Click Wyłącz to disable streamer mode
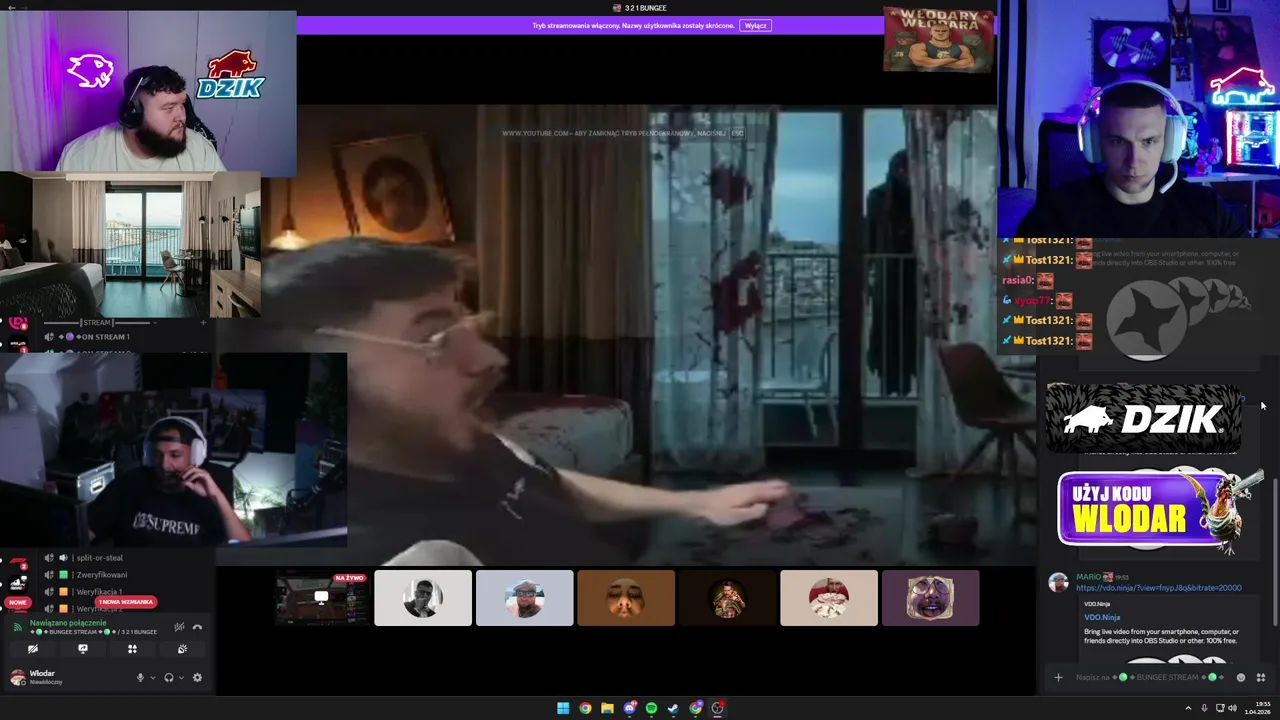The height and width of the screenshot is (720, 1280). (756, 26)
